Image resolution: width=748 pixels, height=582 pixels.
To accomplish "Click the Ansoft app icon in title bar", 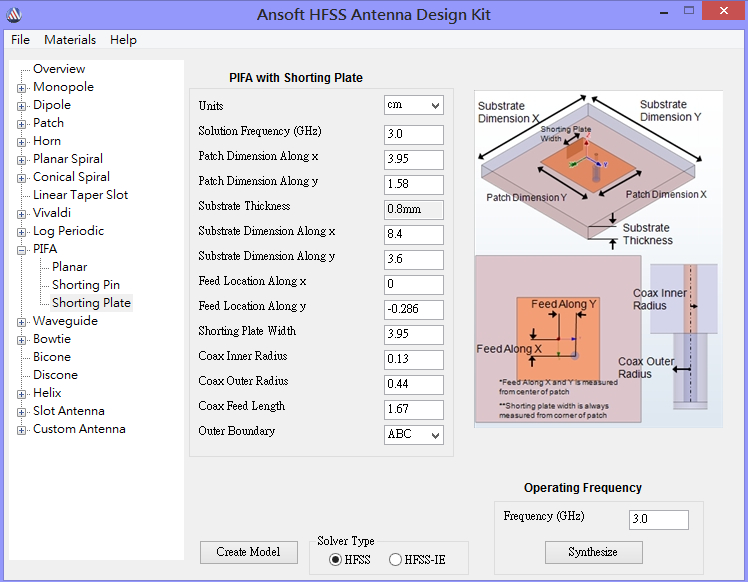I will coord(14,15).
